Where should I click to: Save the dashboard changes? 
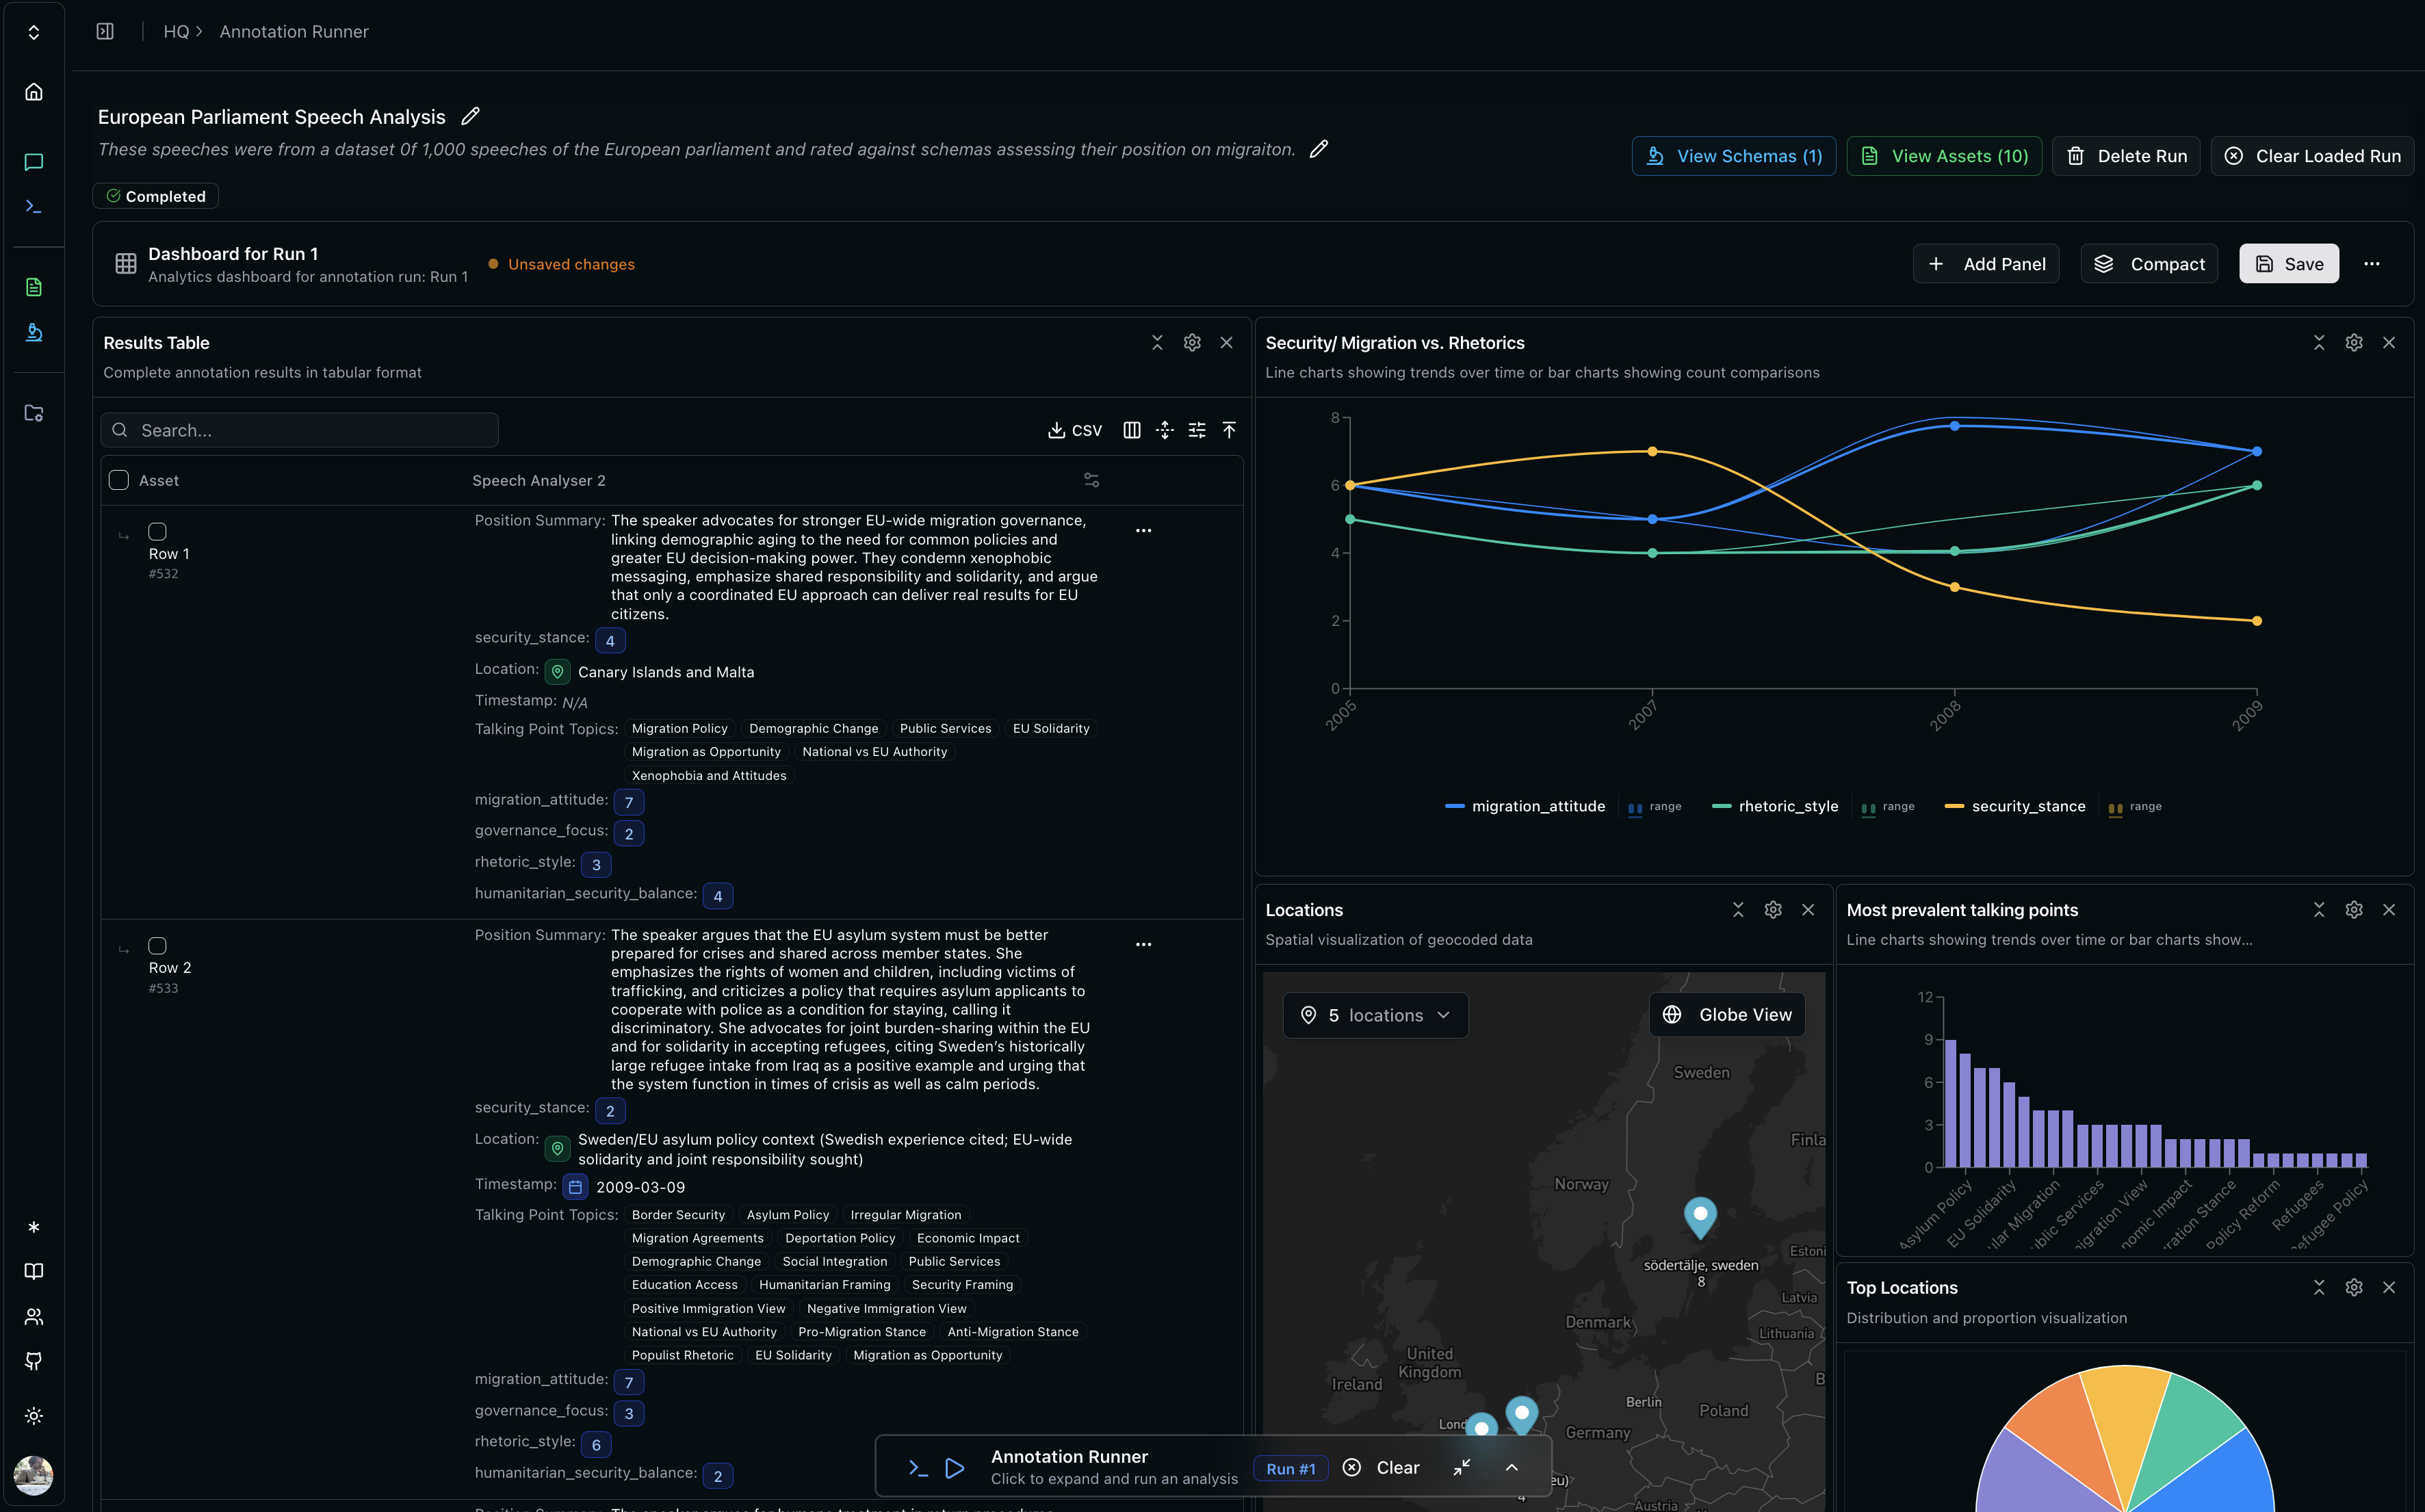click(x=2288, y=264)
